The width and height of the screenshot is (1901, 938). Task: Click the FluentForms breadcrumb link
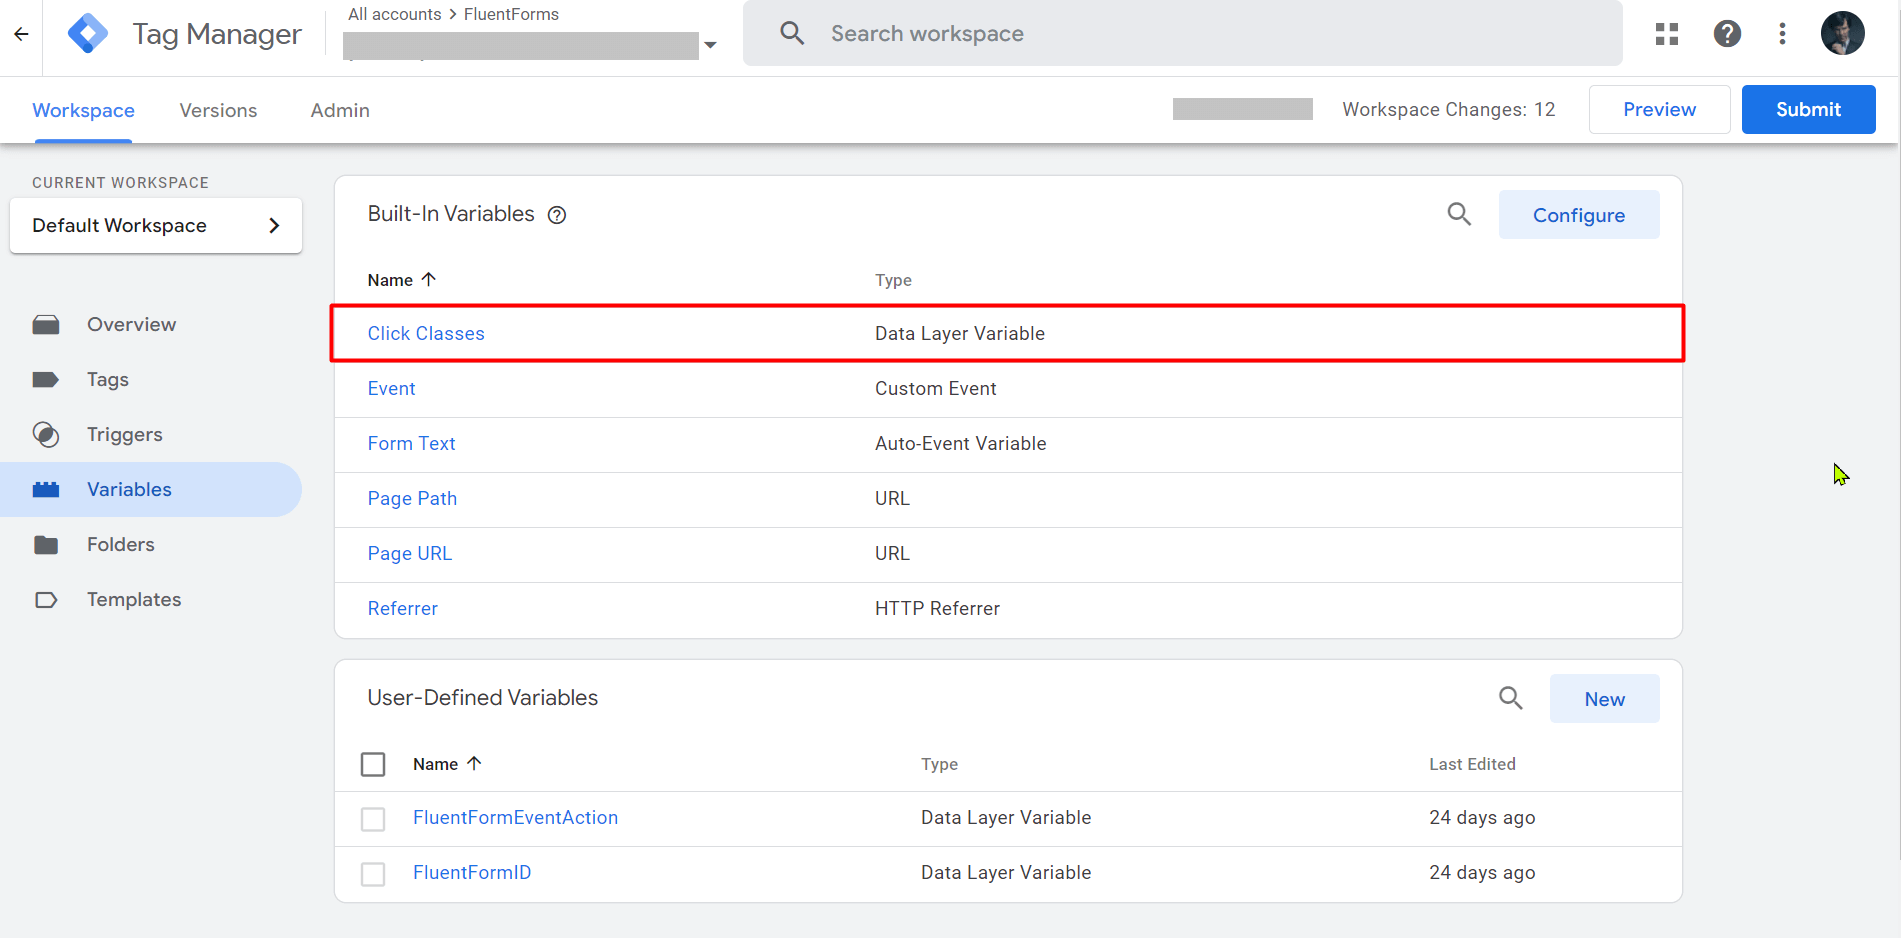511,14
